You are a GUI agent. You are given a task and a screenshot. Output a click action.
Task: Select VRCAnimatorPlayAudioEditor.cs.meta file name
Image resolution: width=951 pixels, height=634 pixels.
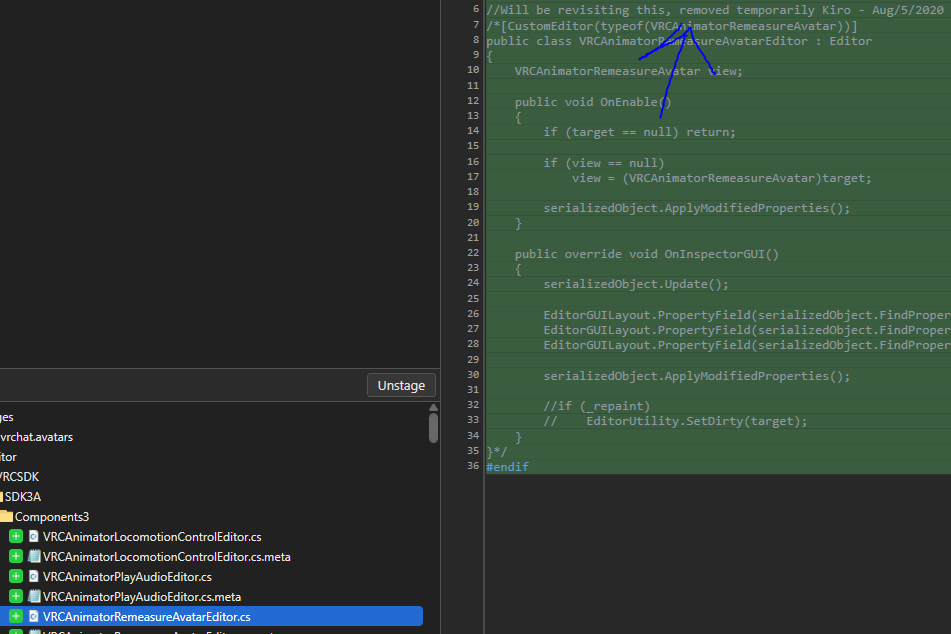142,597
